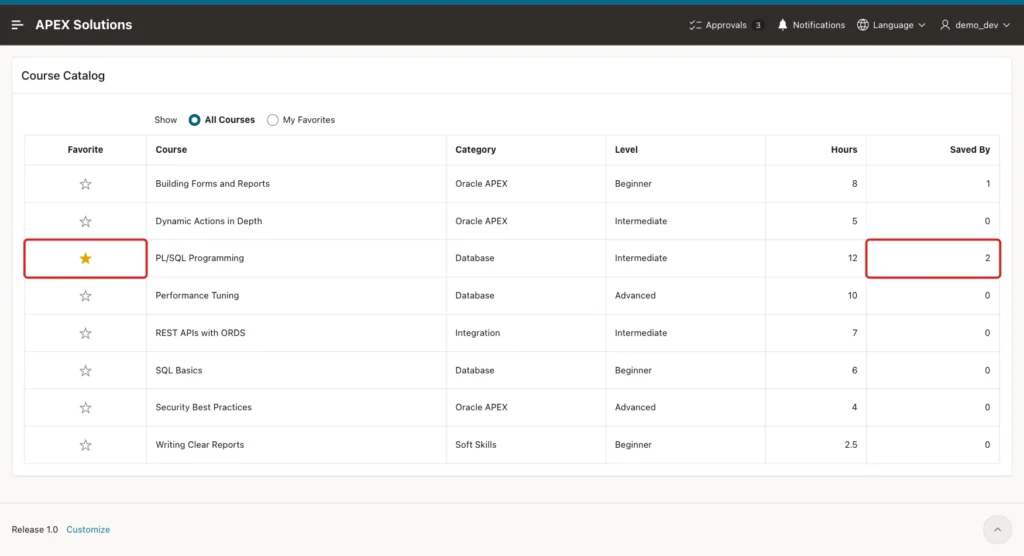Click the Saved By value 2 for PL/SQL

987,258
